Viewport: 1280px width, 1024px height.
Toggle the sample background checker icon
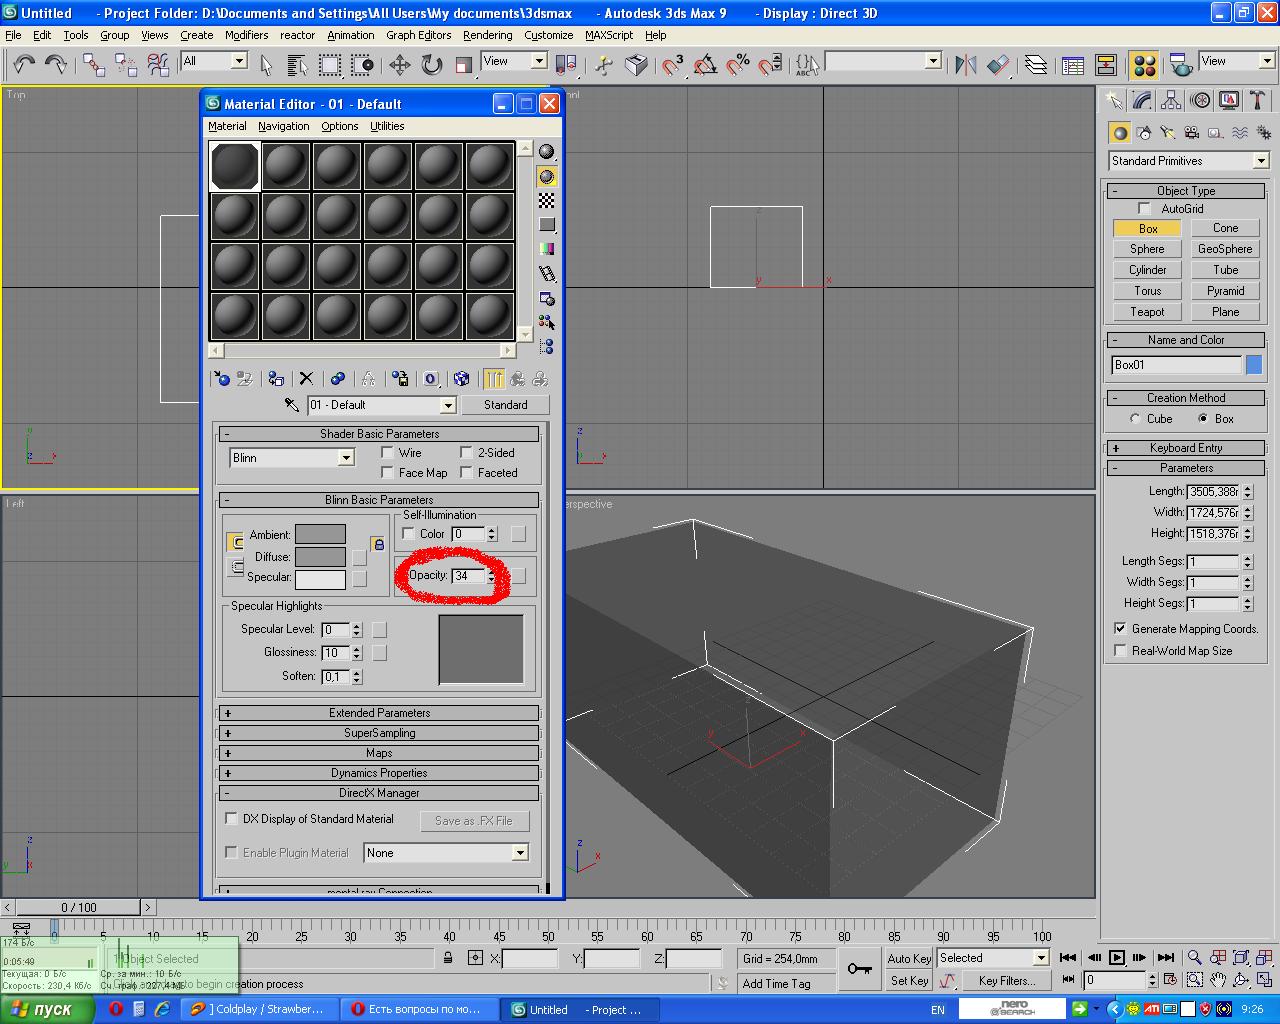pyautogui.click(x=547, y=201)
